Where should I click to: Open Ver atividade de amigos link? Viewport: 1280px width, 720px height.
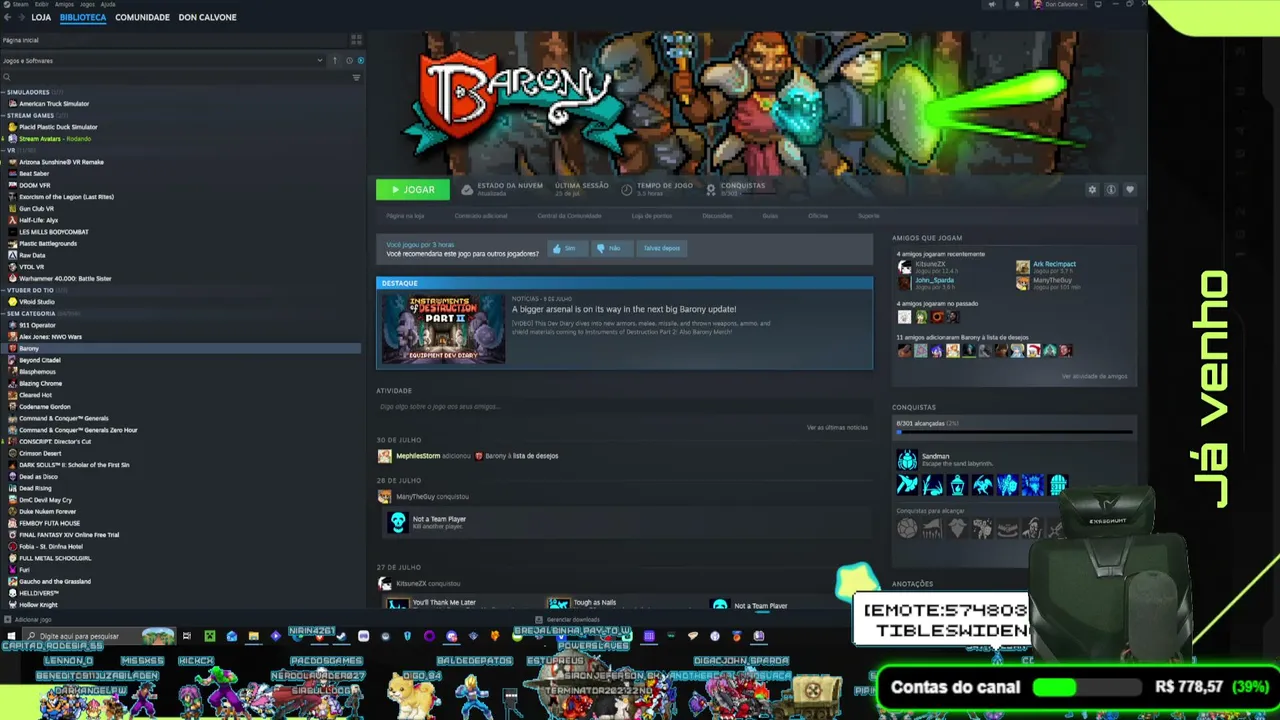click(x=1094, y=376)
